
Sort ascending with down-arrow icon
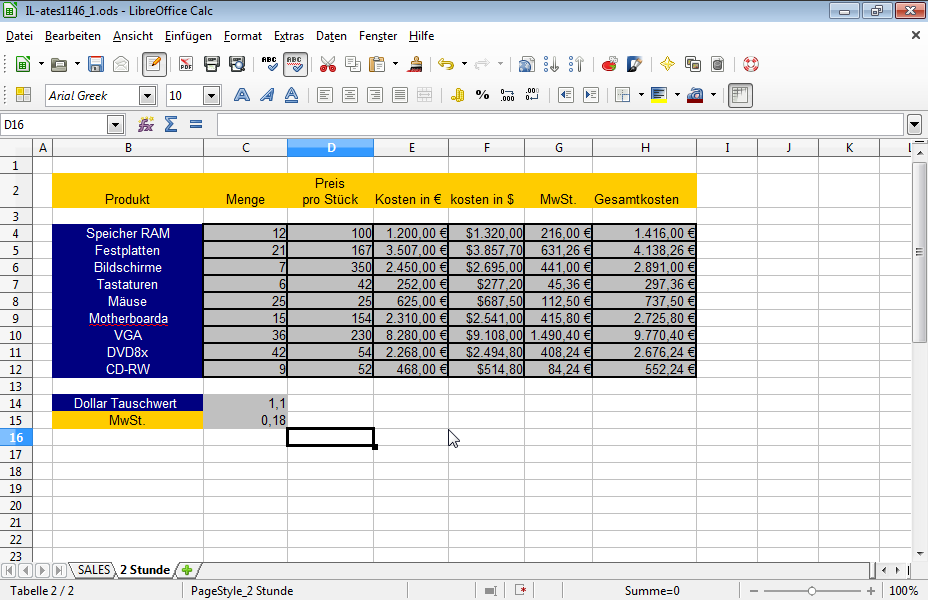(551, 64)
